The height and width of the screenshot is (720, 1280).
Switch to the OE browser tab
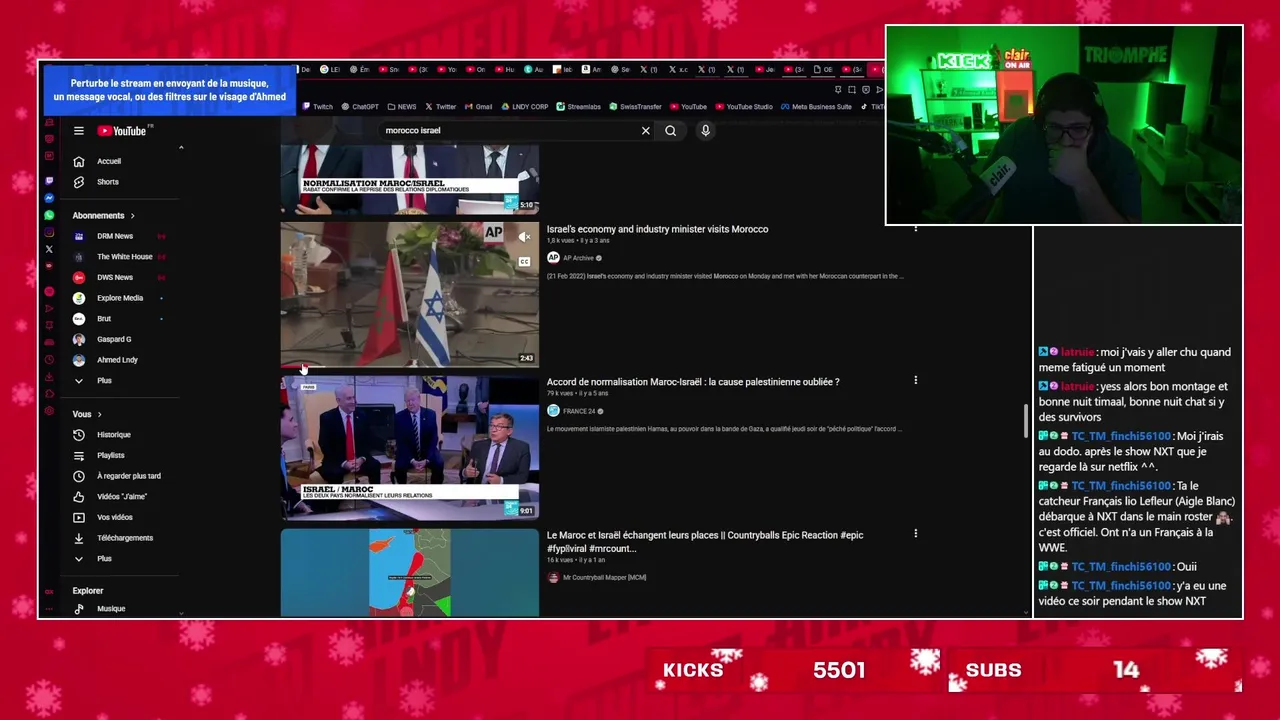(x=825, y=70)
